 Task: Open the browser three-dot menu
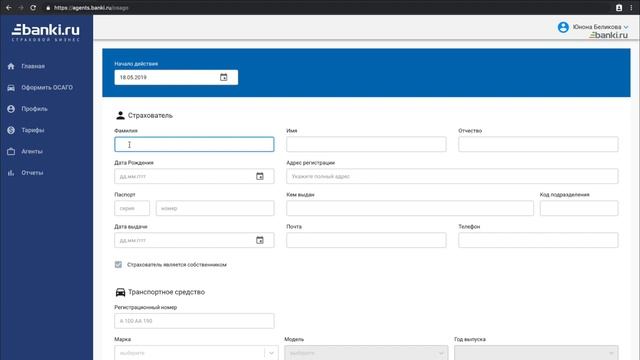coord(631,8)
